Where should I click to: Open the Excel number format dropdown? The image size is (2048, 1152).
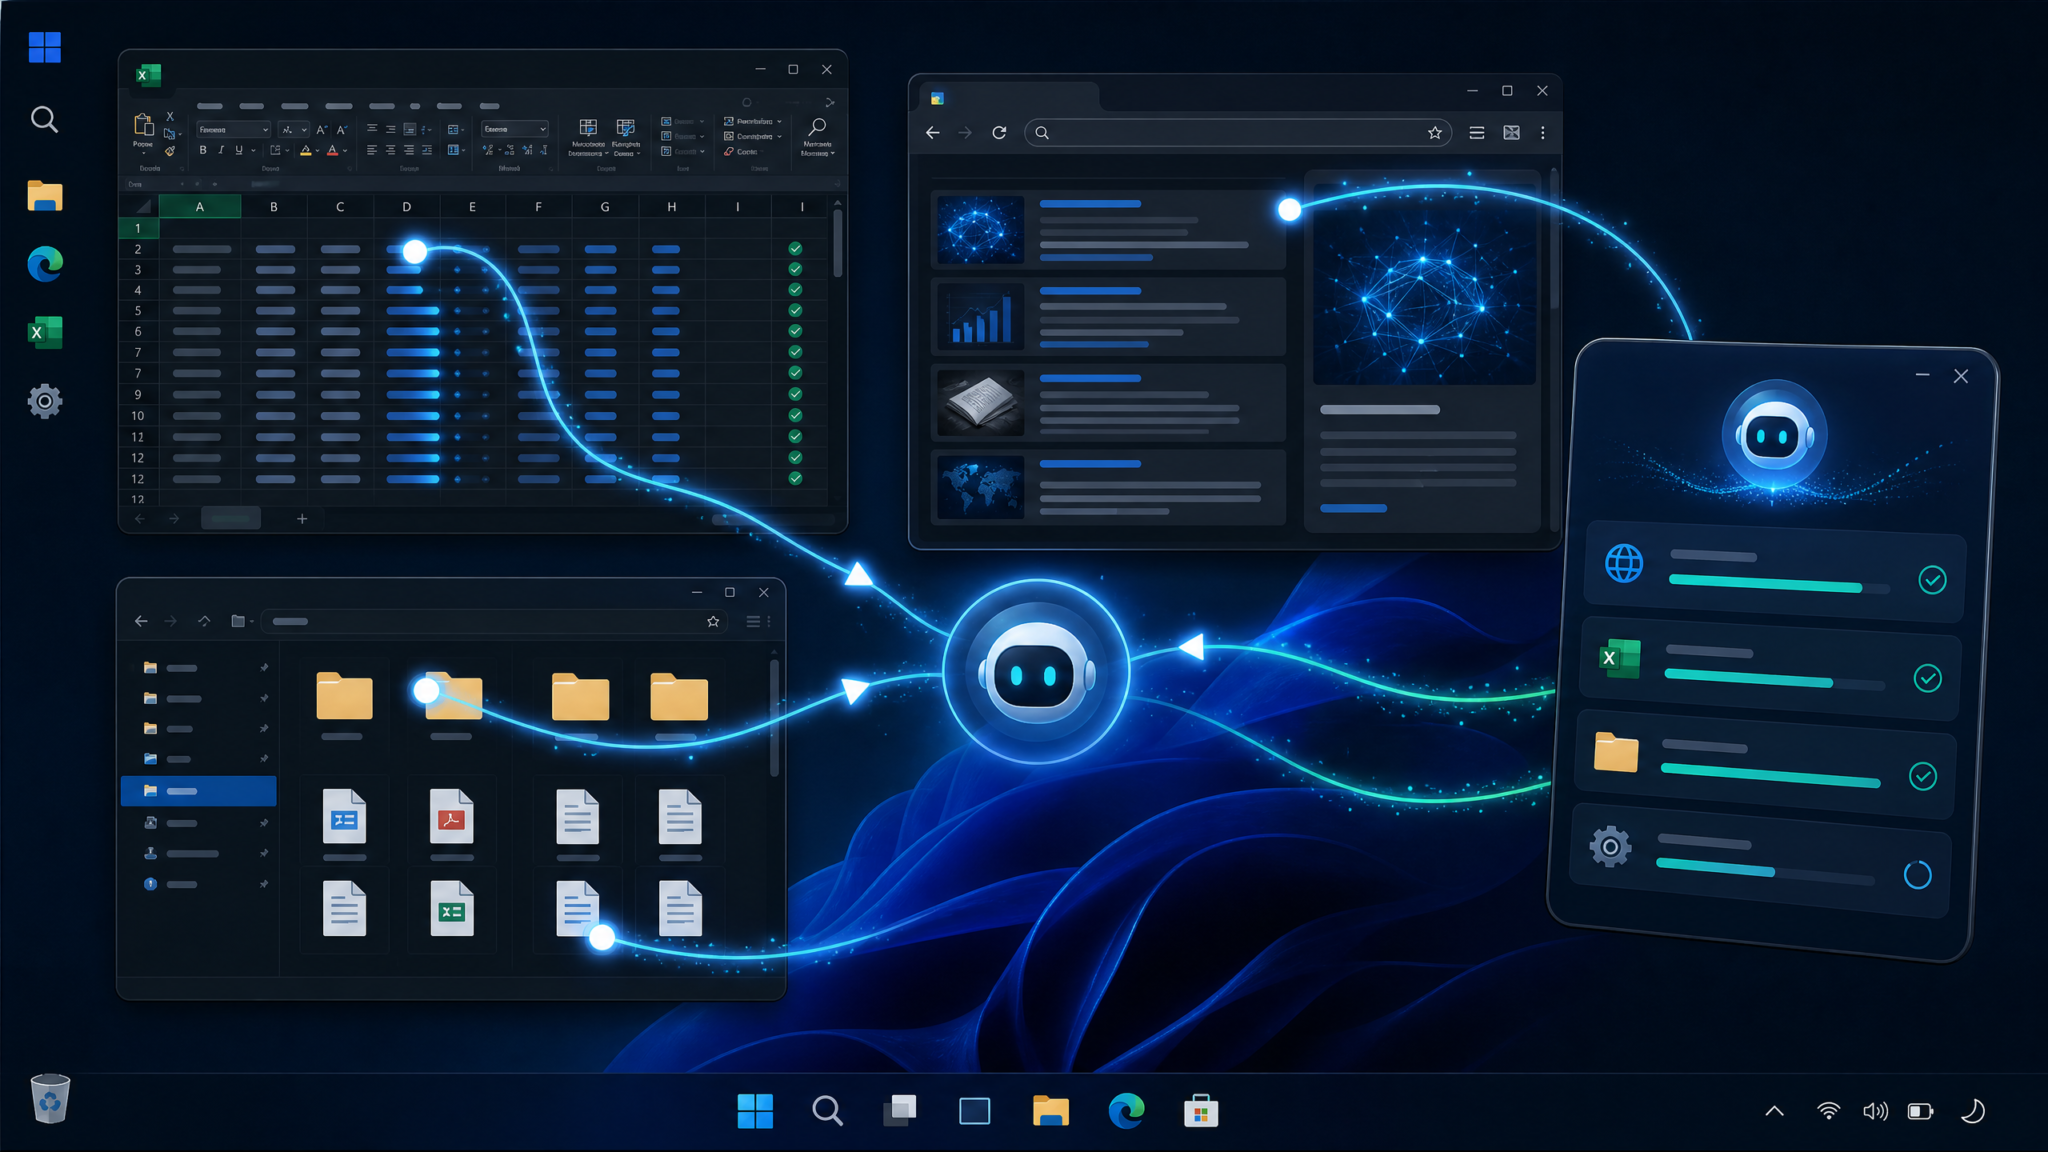515,129
